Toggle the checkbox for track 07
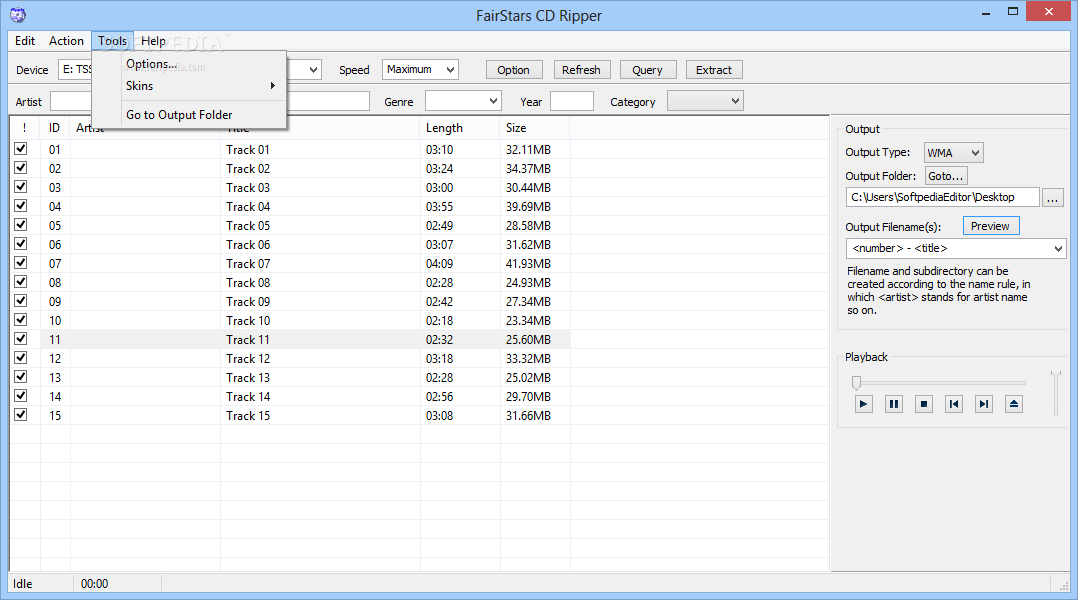 pyautogui.click(x=21, y=263)
